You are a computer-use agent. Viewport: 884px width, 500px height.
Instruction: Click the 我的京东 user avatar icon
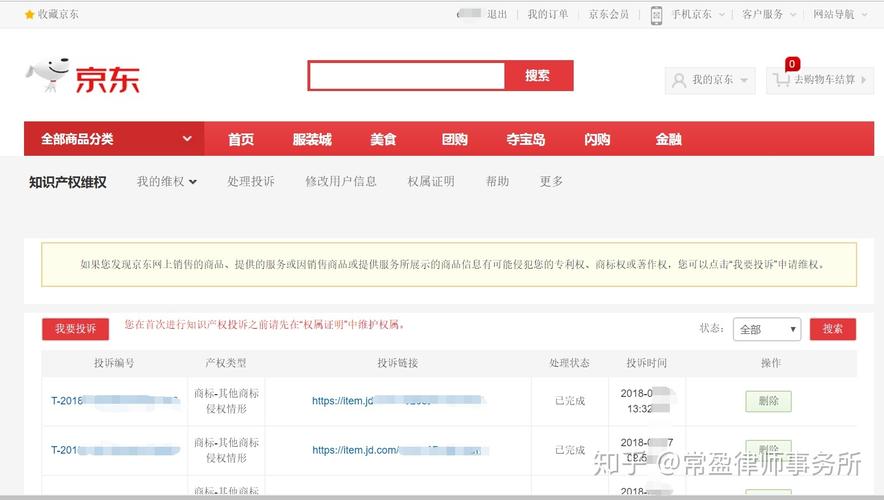click(679, 80)
